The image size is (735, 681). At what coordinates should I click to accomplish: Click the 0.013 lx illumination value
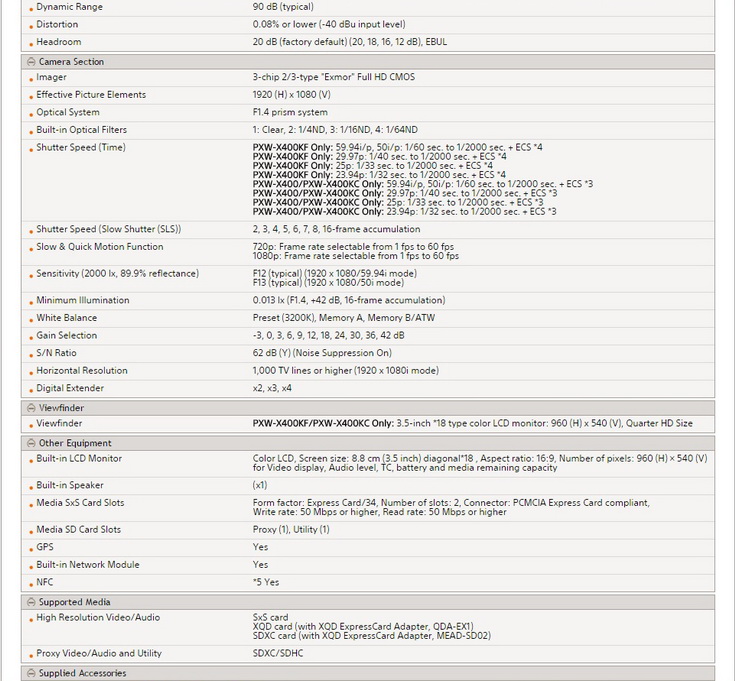point(349,300)
